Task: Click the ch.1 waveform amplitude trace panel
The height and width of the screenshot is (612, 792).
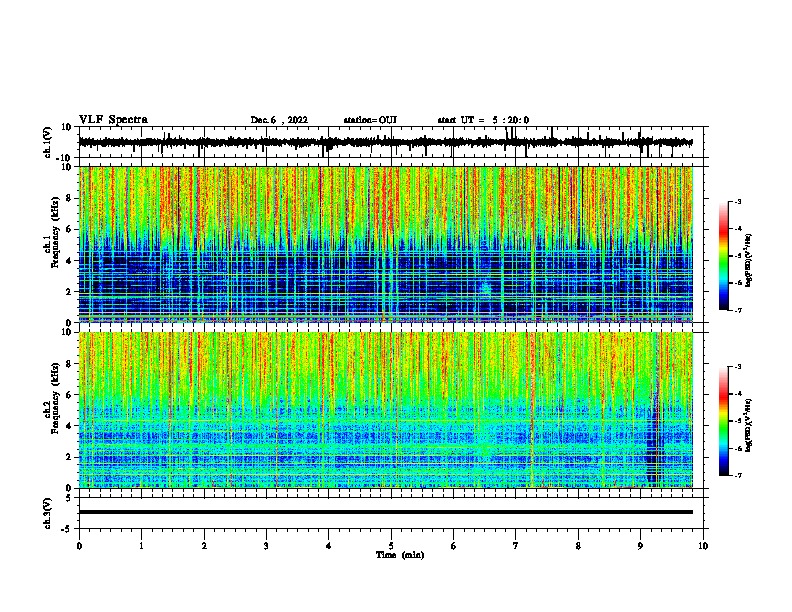Action: point(391,142)
